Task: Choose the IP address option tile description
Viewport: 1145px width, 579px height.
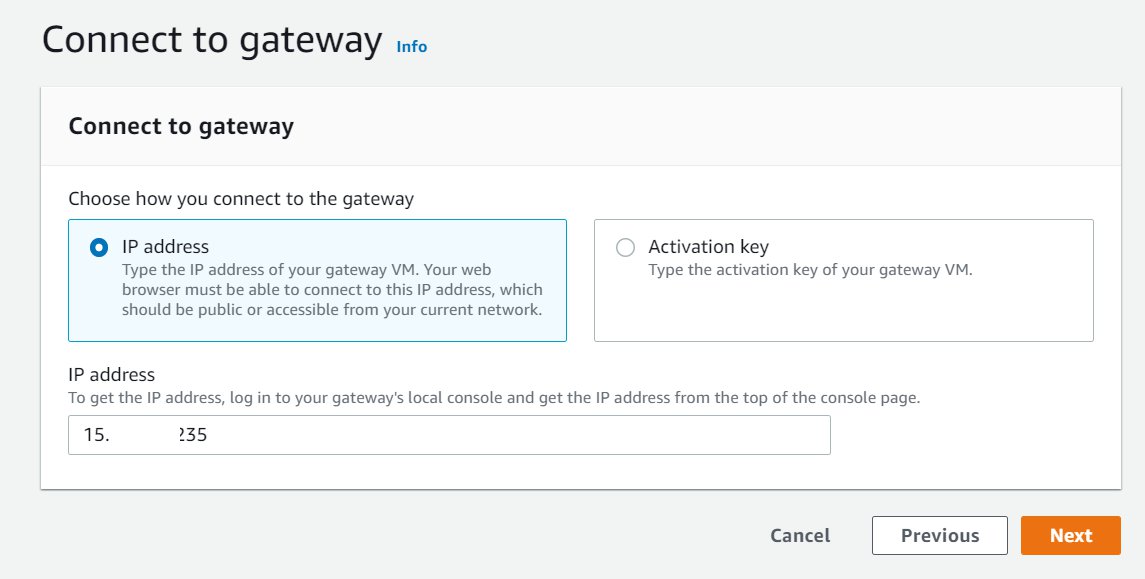Action: (x=332, y=290)
